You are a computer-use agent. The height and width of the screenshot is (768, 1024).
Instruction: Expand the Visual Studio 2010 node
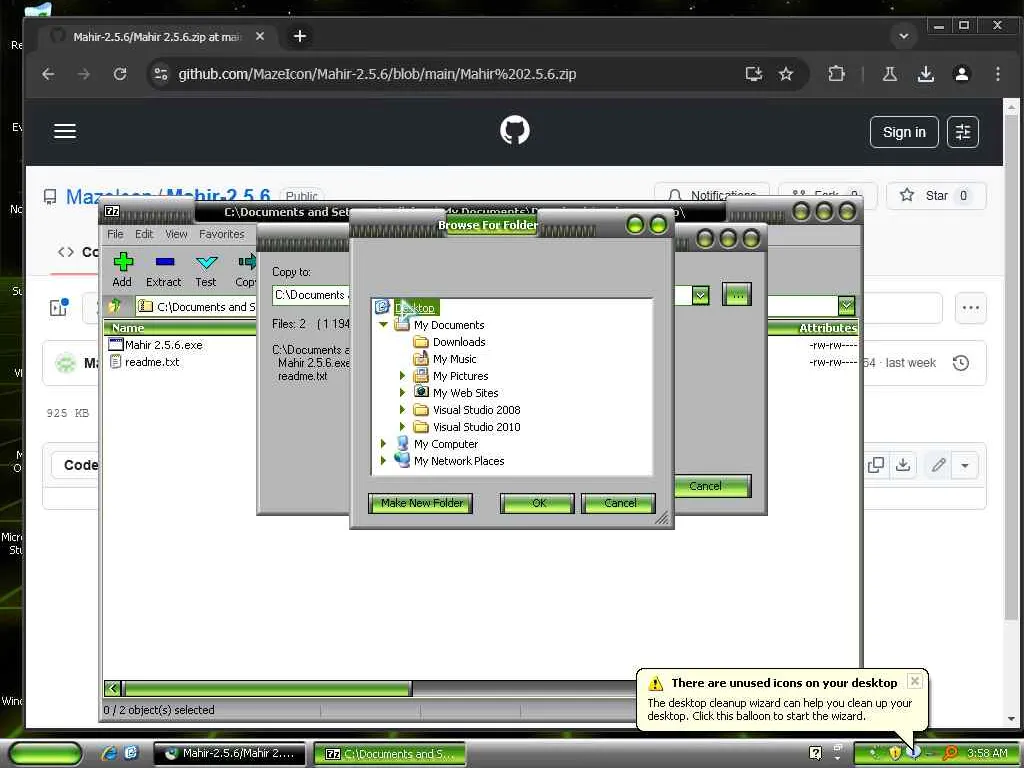point(402,426)
